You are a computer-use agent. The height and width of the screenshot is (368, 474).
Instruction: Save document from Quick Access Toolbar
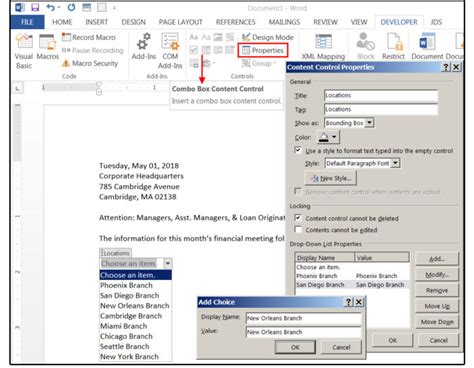point(35,7)
